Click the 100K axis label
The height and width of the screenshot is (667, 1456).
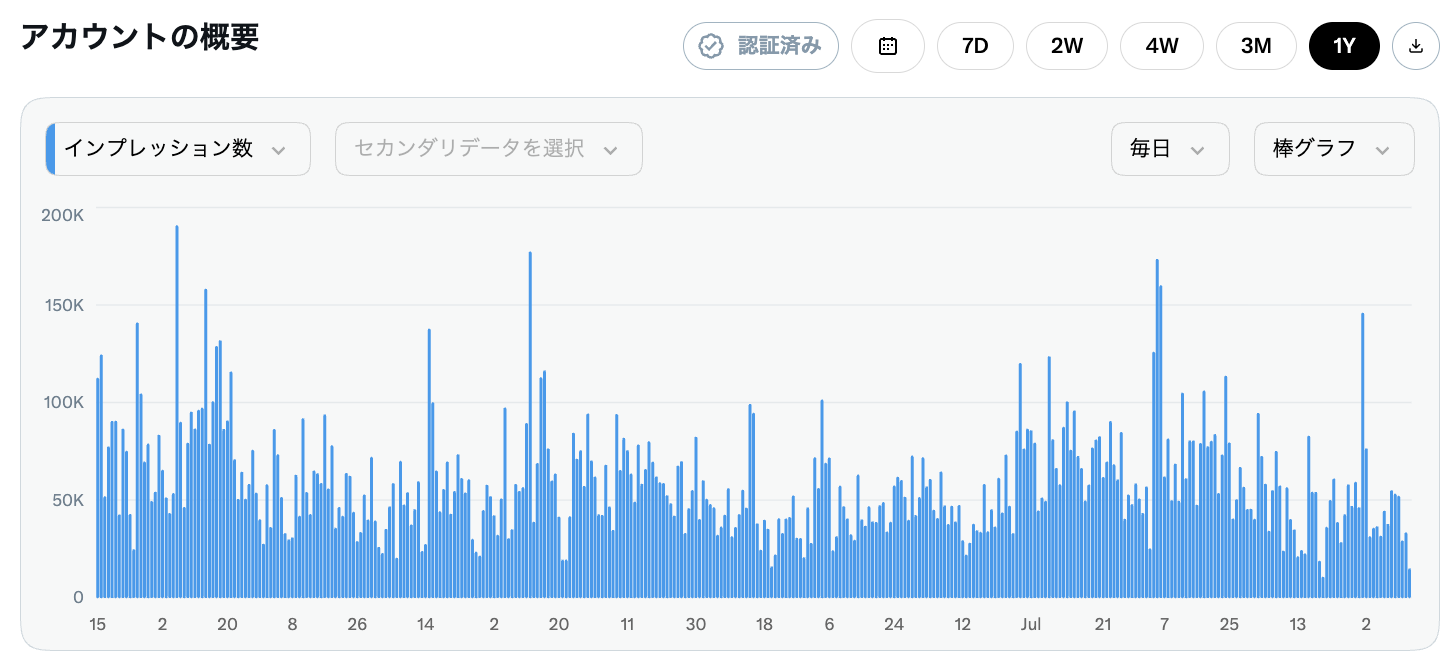62,402
